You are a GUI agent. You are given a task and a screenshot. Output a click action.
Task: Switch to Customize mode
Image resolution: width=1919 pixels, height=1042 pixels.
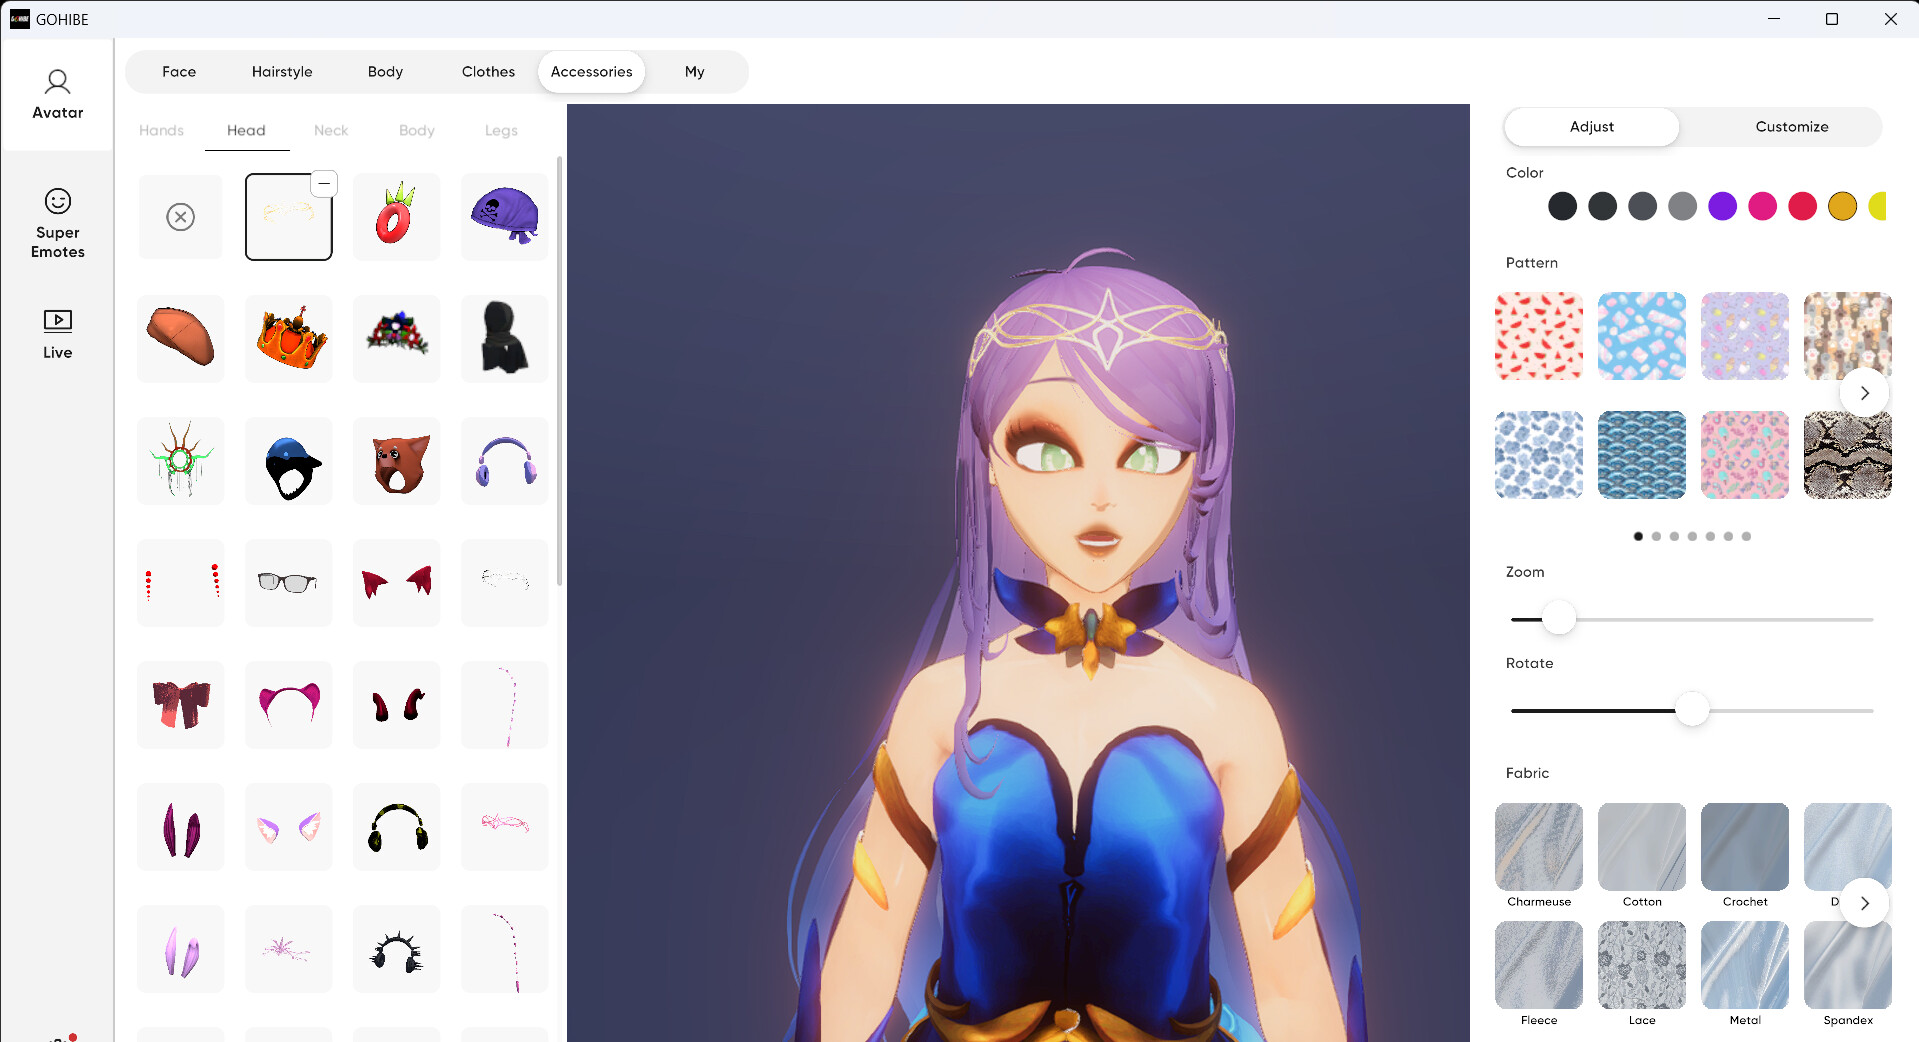click(1792, 127)
